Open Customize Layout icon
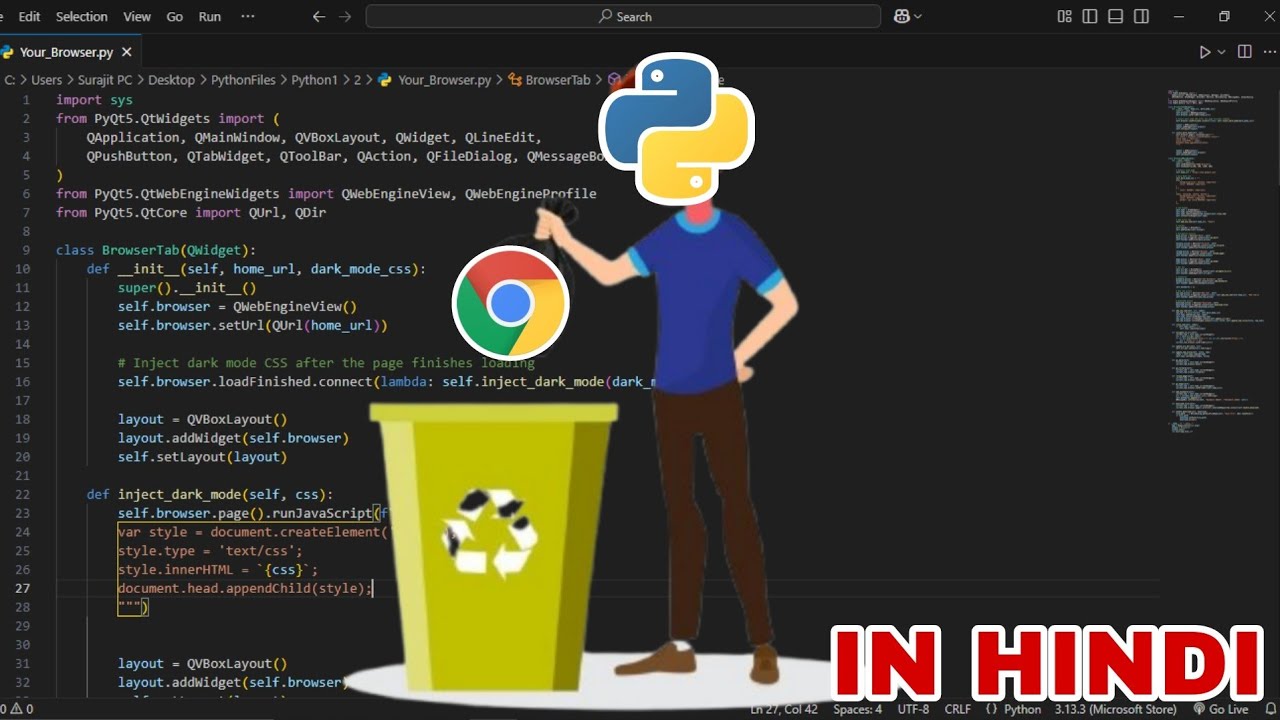 (x=1064, y=17)
